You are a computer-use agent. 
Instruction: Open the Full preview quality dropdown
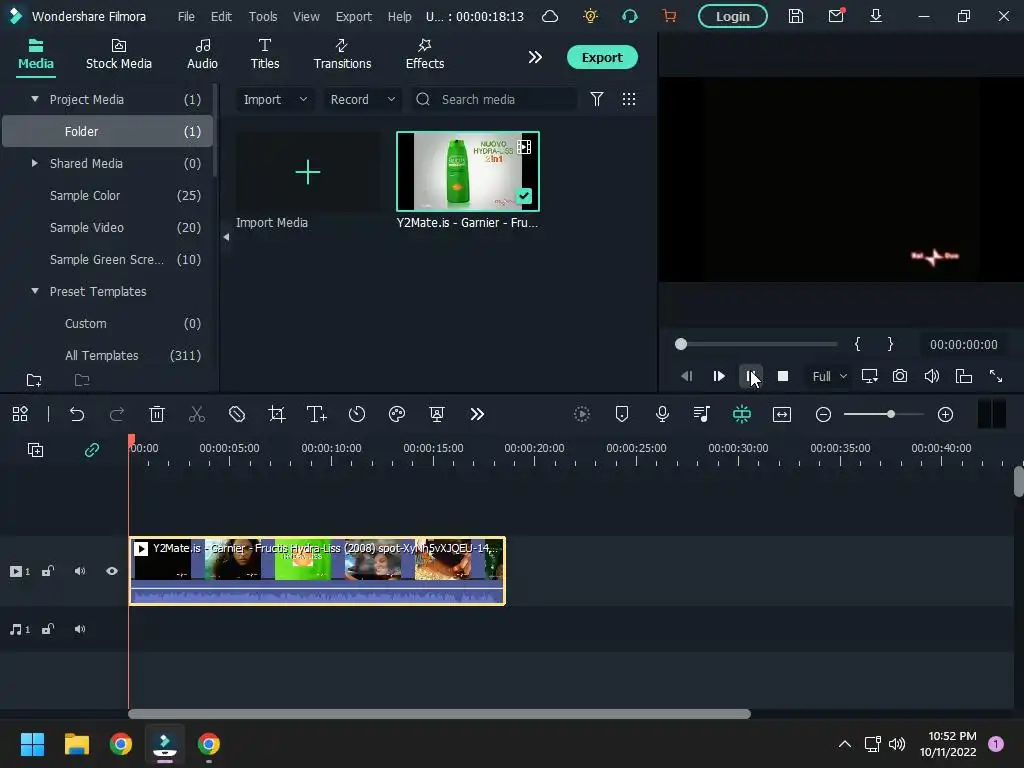829,376
